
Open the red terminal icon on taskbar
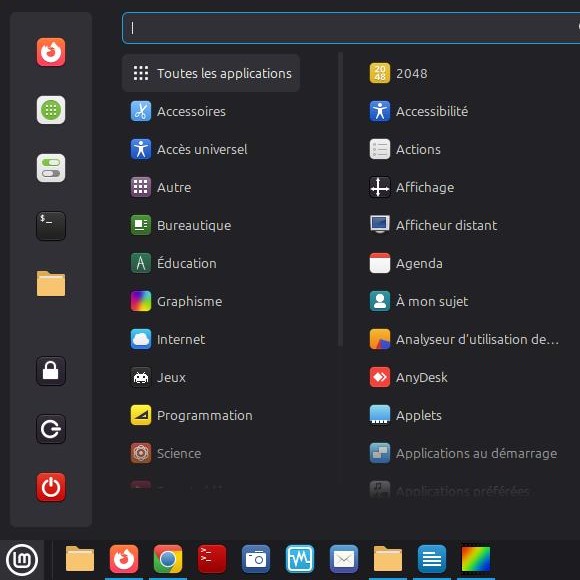click(x=212, y=559)
